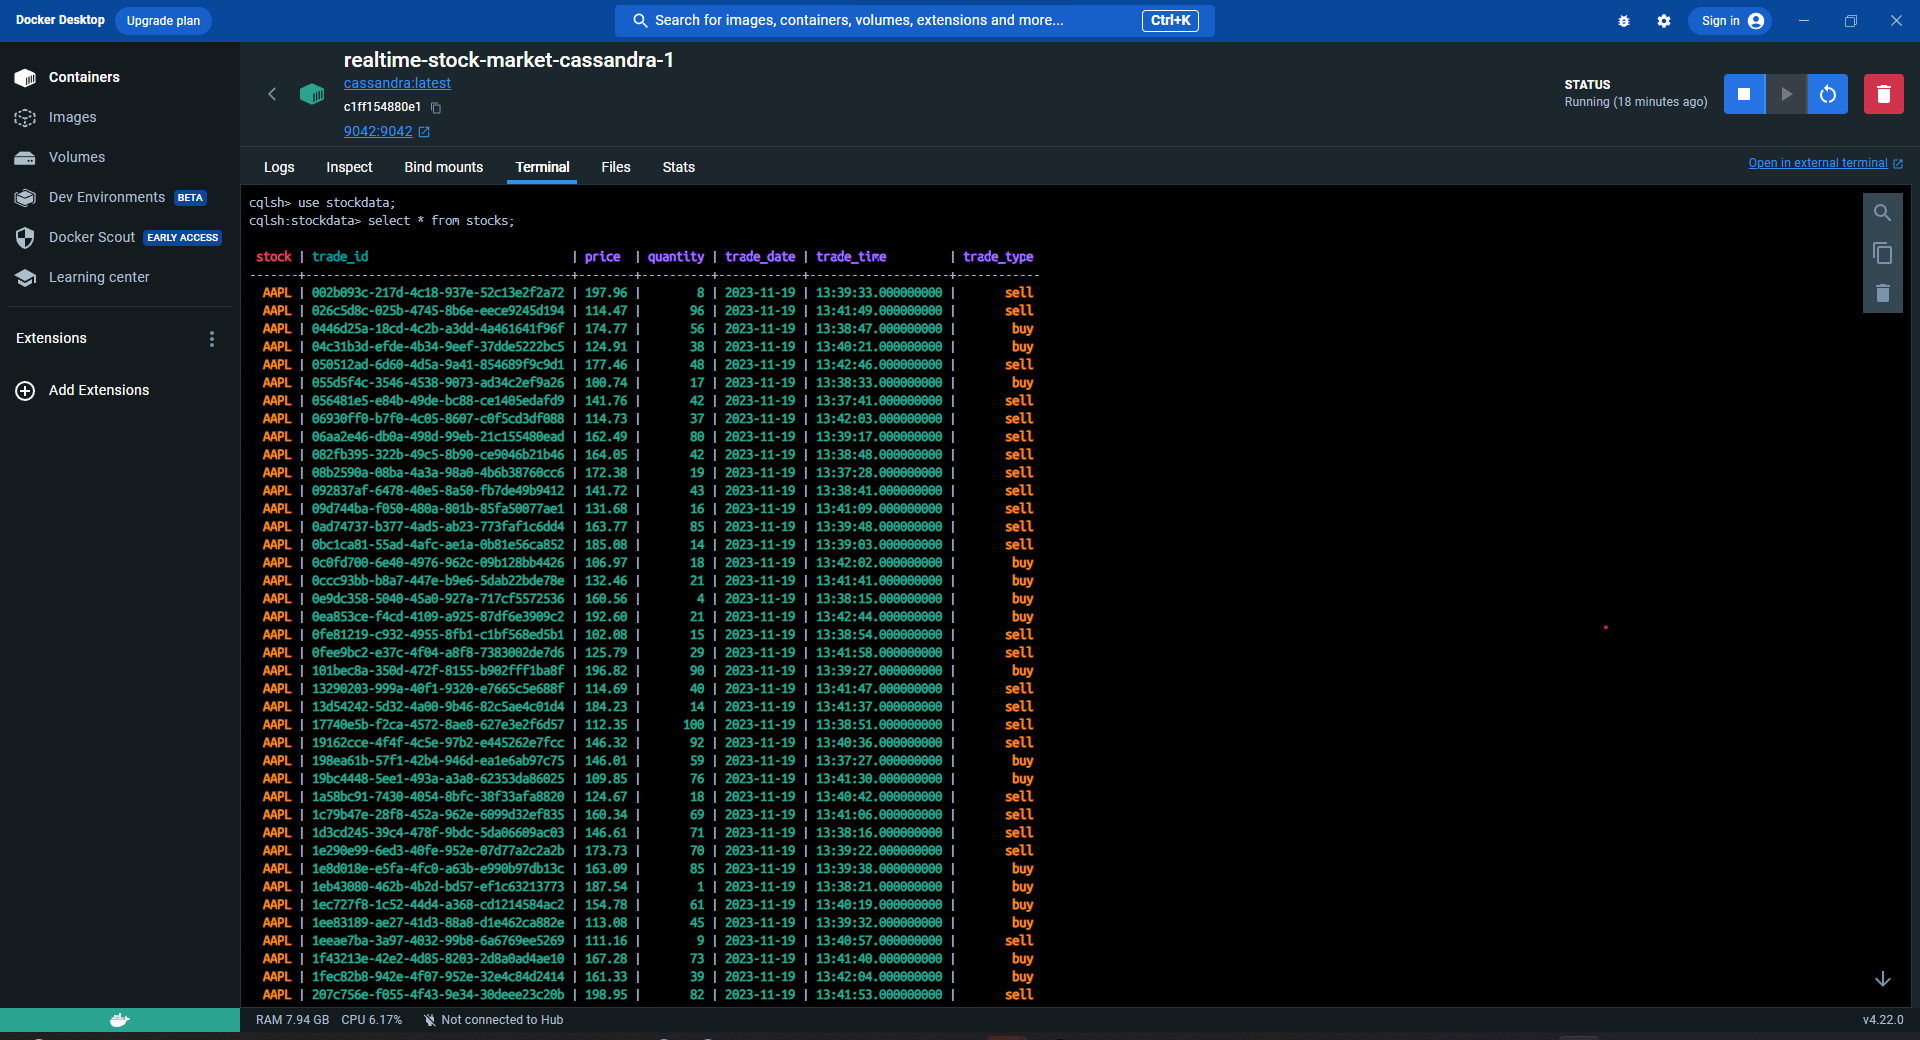
Task: Open the Images section
Action: [x=72, y=117]
